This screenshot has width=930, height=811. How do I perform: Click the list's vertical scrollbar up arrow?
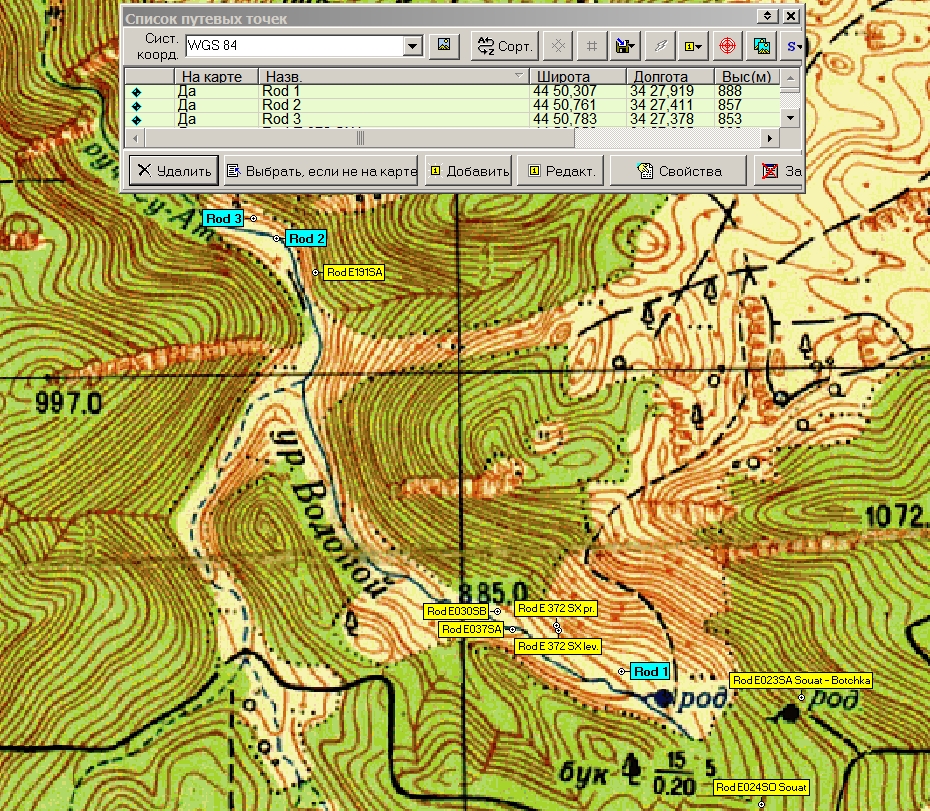coord(790,78)
